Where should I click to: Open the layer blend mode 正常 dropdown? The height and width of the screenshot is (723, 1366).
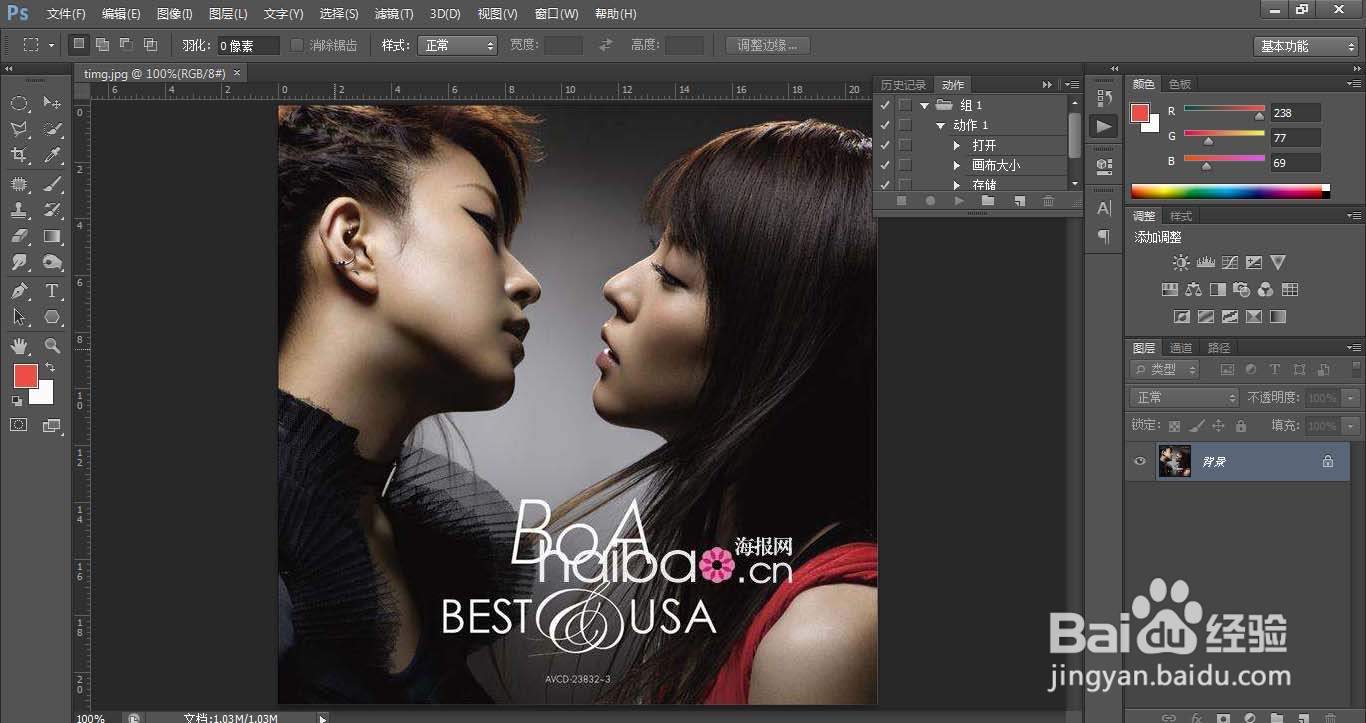tap(1185, 397)
